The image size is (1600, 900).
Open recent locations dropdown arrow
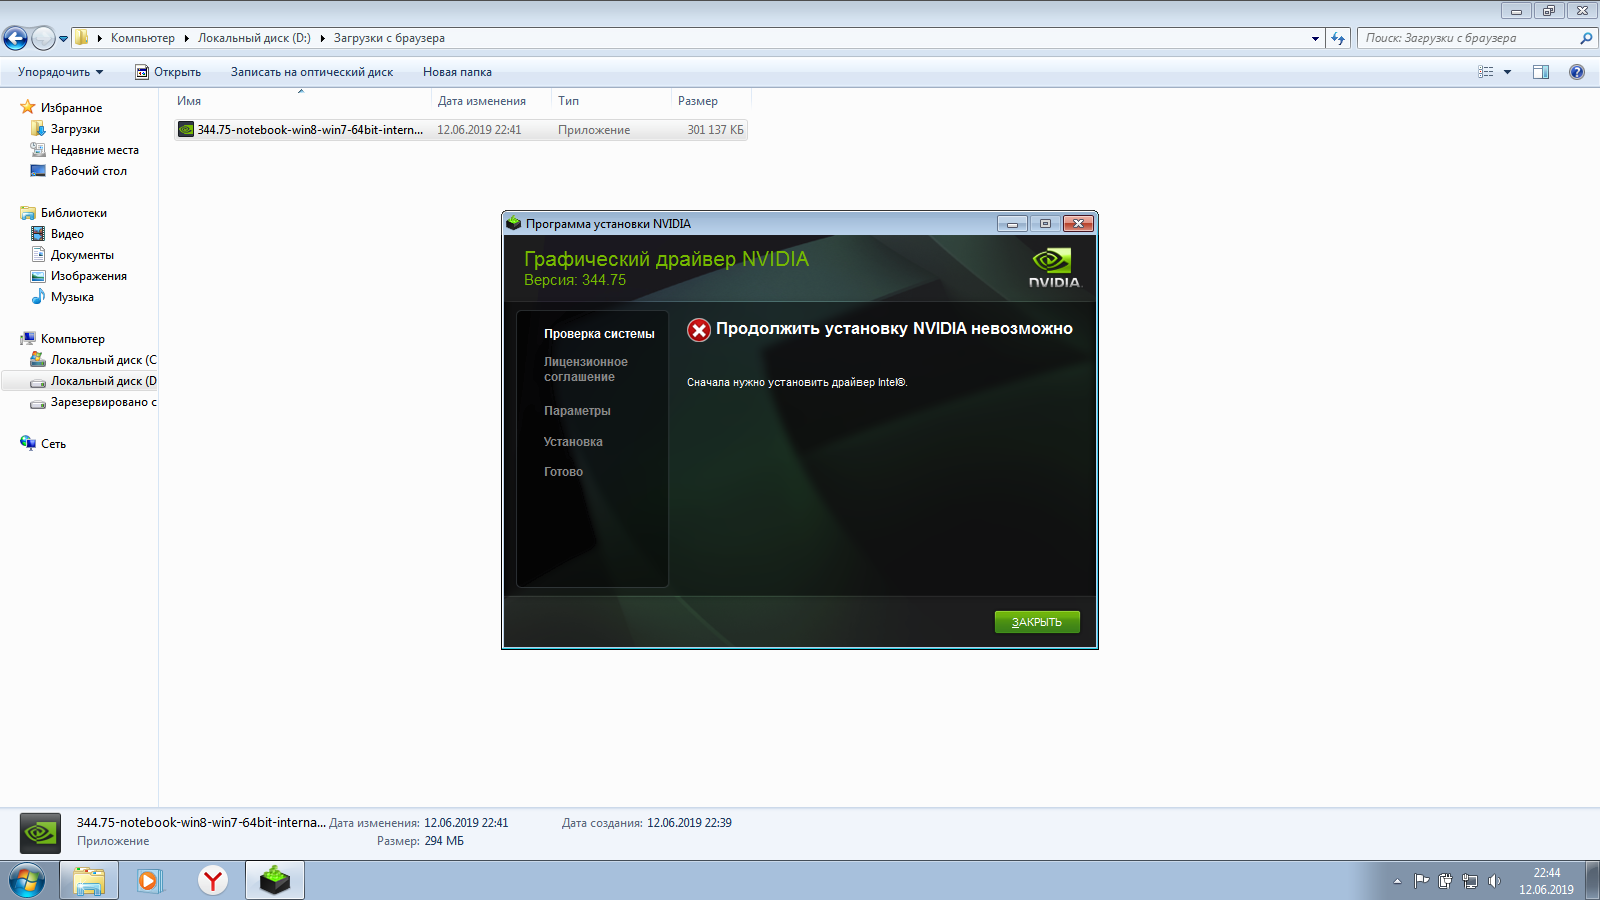[63, 39]
